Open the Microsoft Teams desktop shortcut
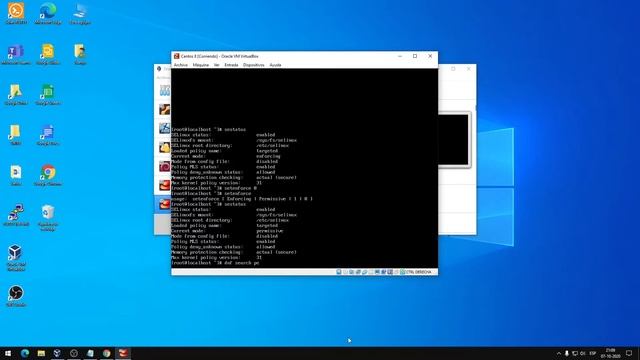 16,54
